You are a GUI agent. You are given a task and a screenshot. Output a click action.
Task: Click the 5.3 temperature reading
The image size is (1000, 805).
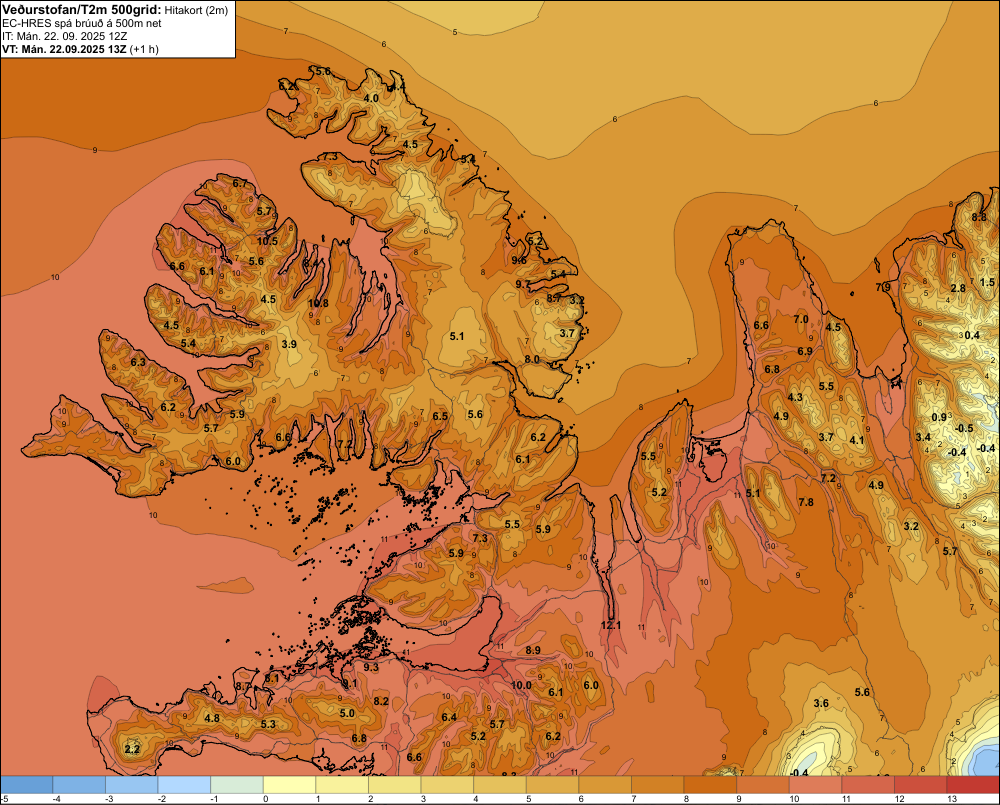268,724
